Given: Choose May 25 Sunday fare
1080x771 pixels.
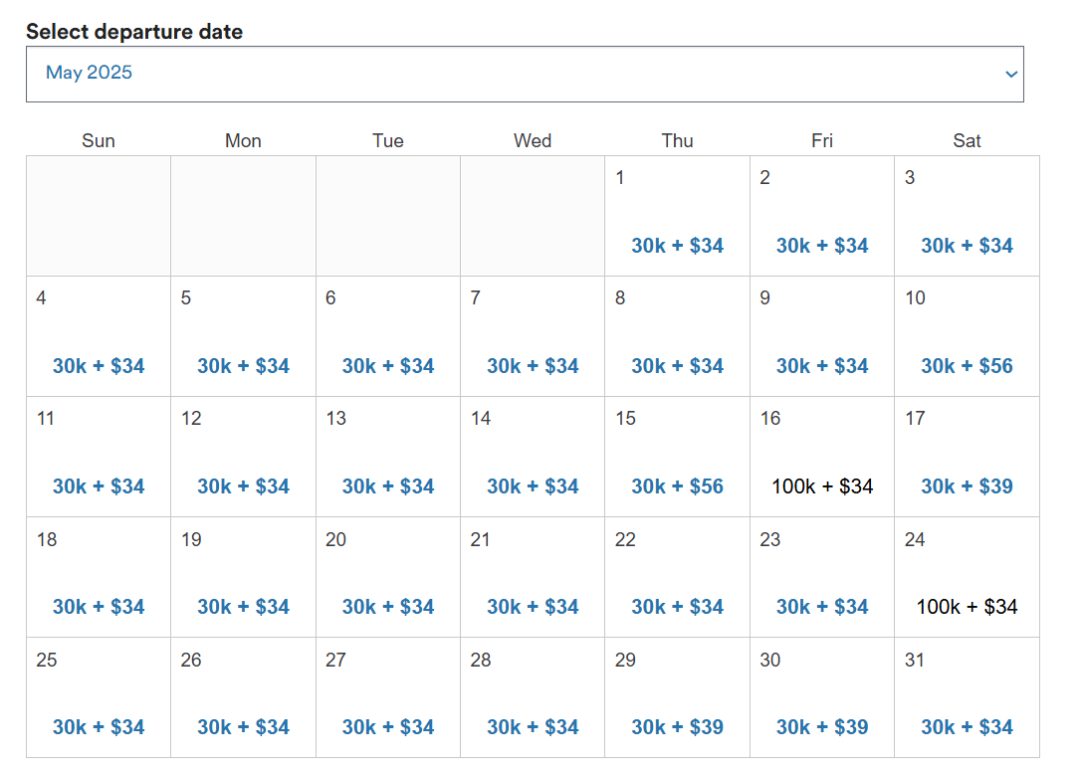Looking at the screenshot, I should pyautogui.click(x=98, y=698).
